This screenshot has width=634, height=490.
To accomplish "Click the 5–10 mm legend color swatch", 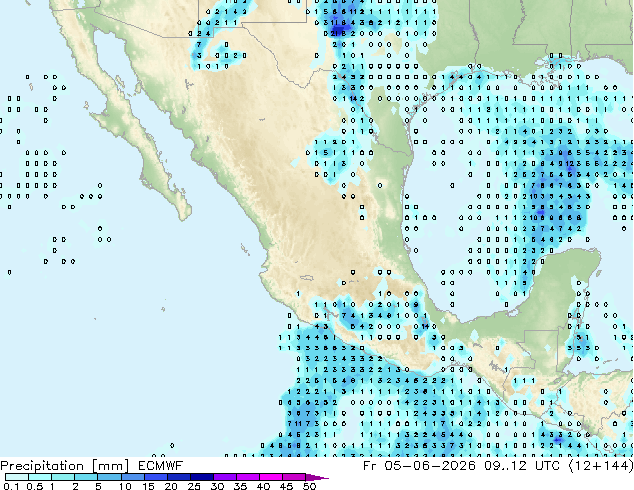I will [110, 477].
